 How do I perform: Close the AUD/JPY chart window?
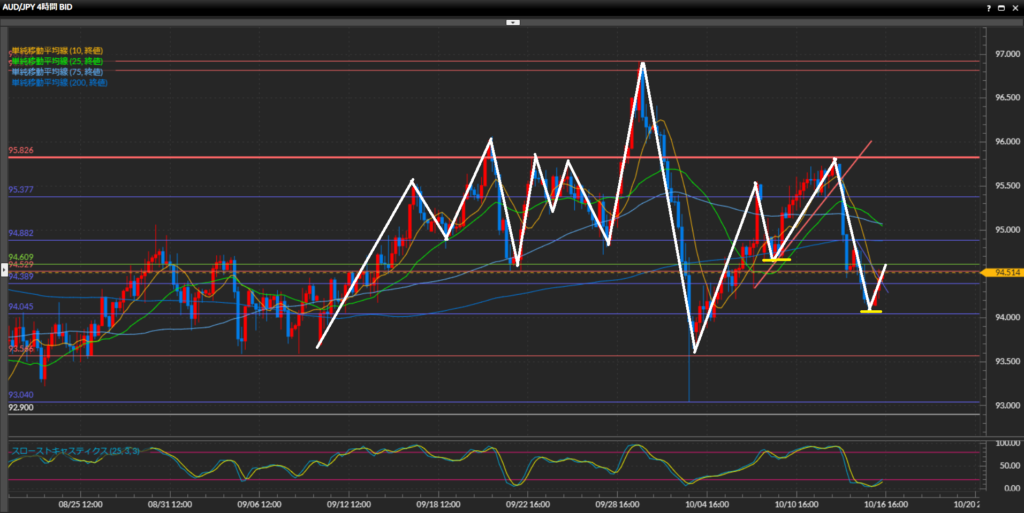(x=1015, y=6)
